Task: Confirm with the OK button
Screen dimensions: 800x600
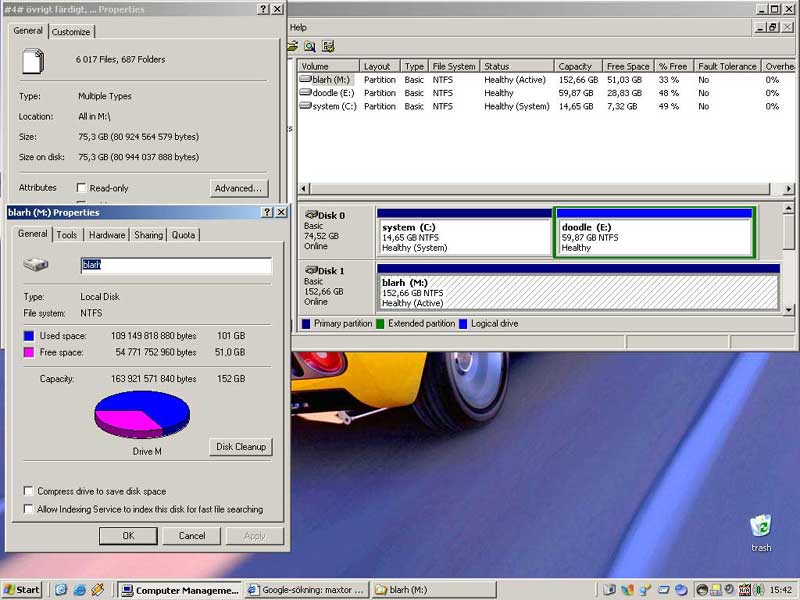Action: coord(129,536)
